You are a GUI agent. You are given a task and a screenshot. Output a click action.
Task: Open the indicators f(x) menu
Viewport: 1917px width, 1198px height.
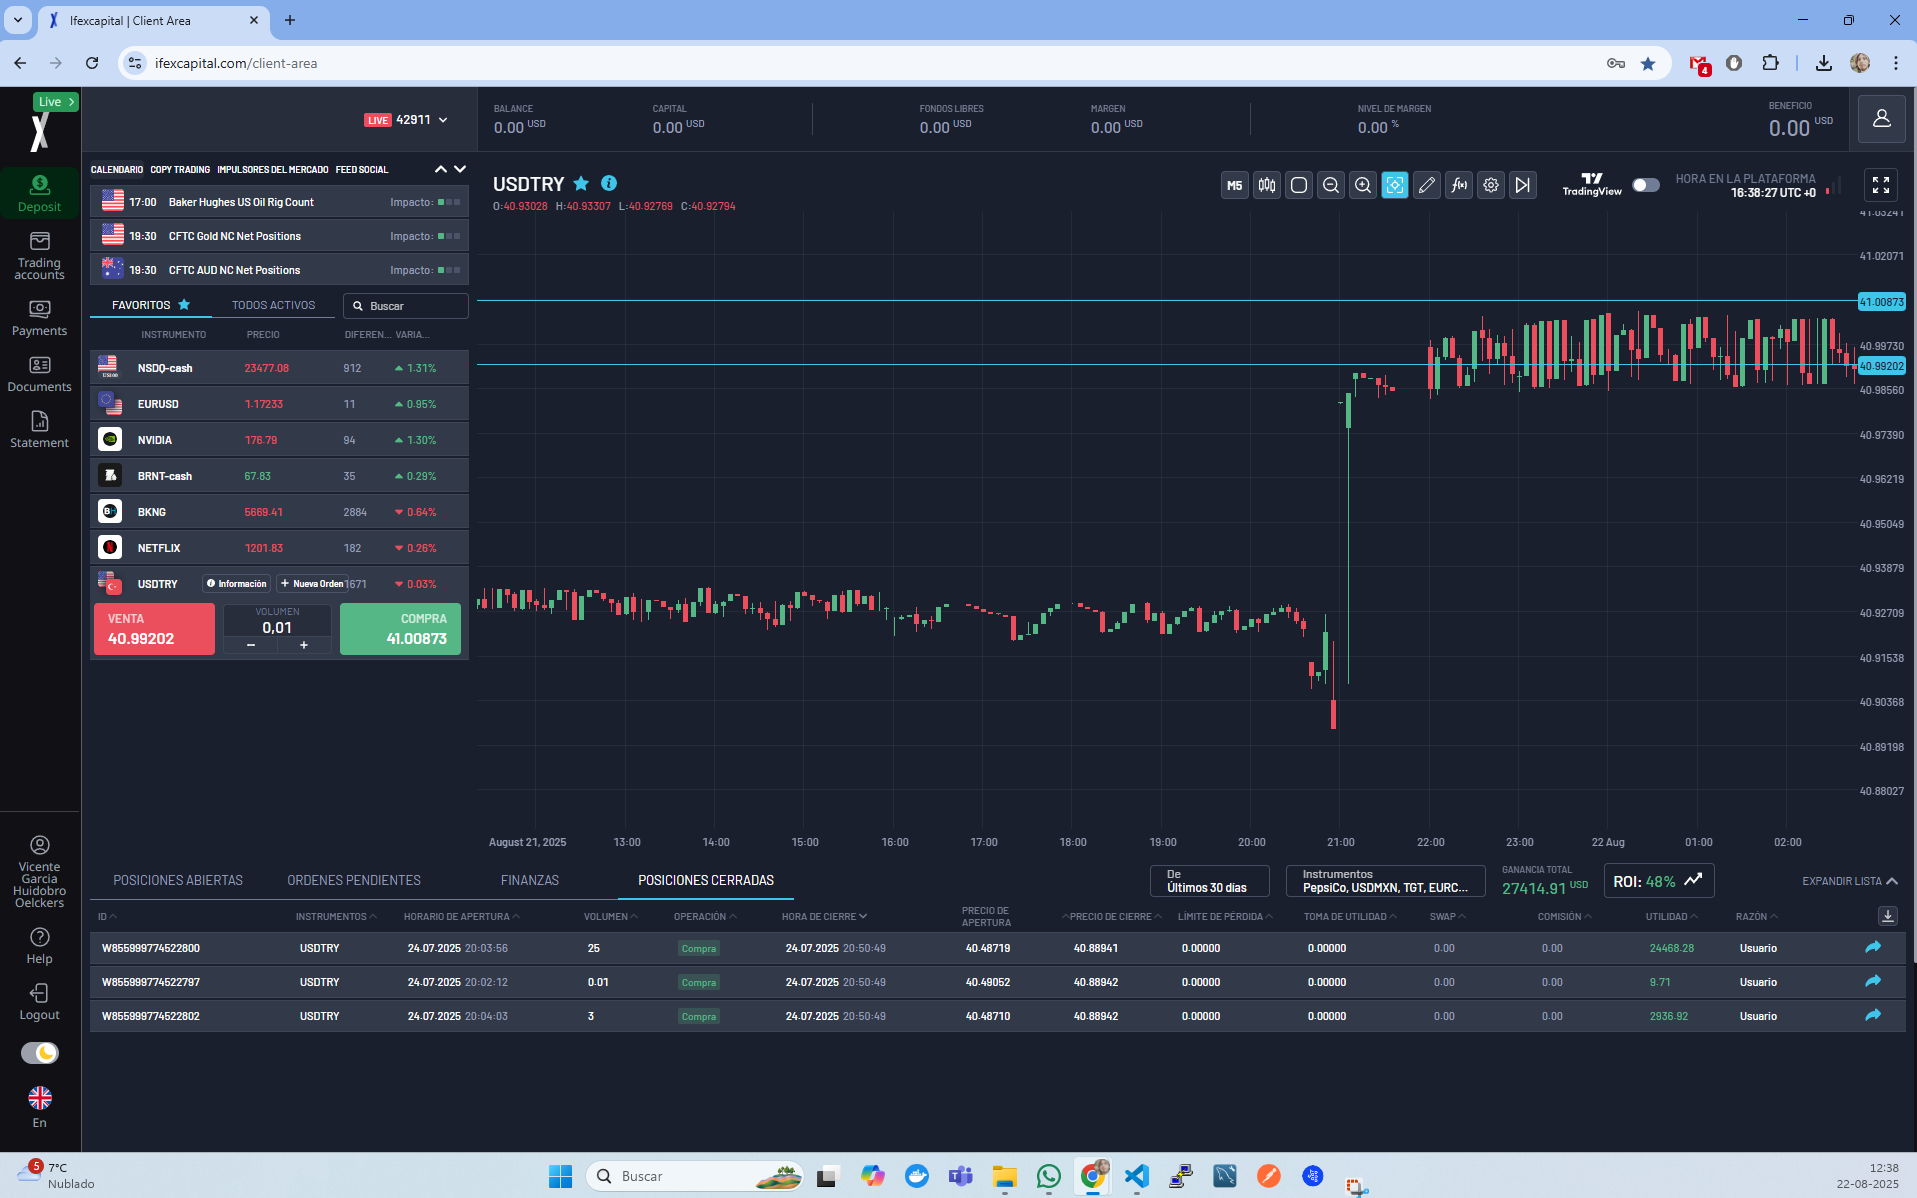click(x=1459, y=185)
